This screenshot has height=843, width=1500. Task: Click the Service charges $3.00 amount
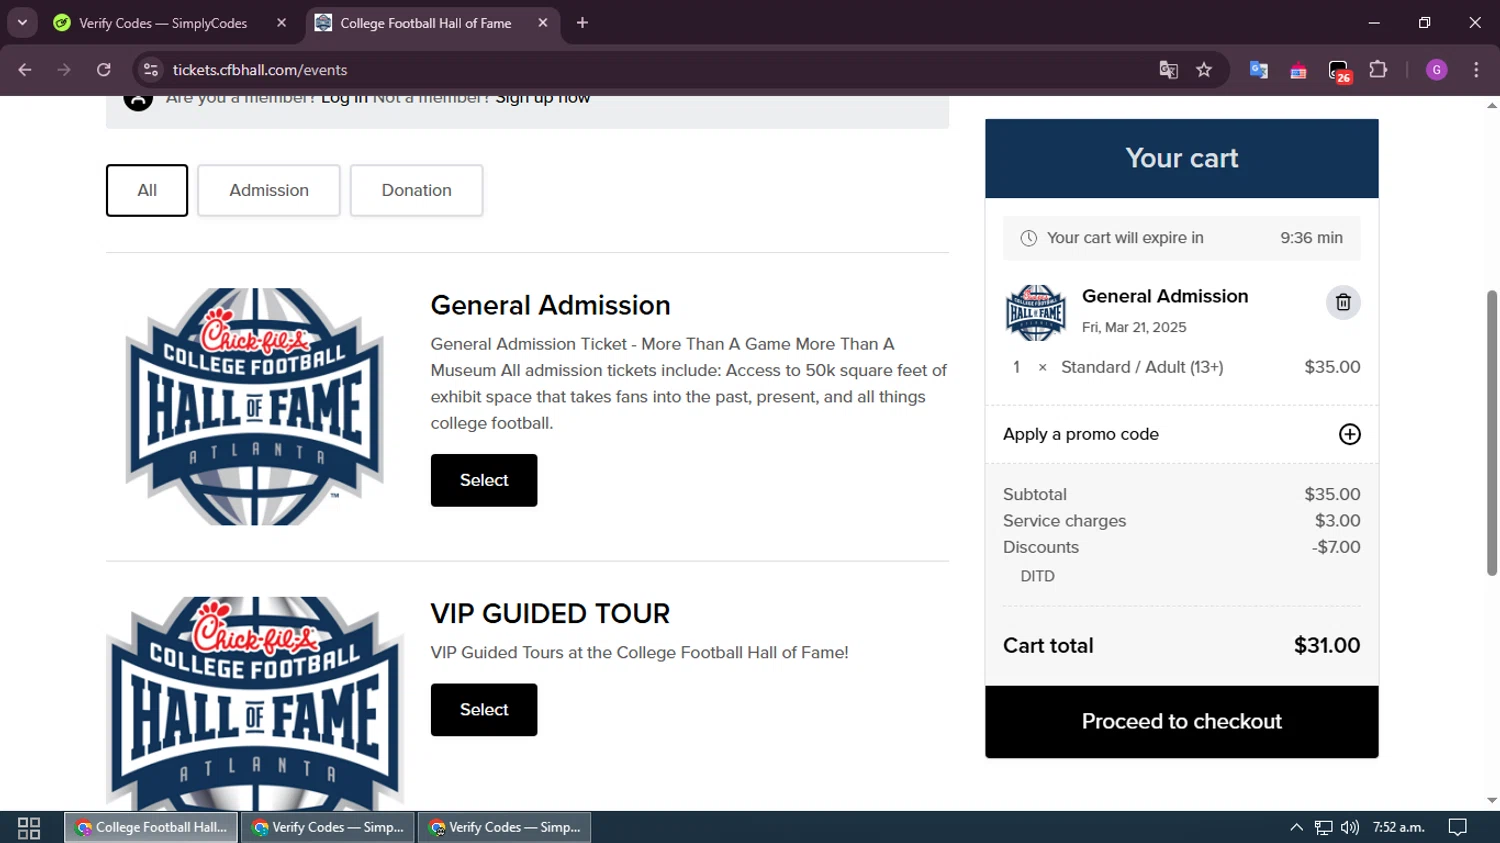click(1337, 521)
